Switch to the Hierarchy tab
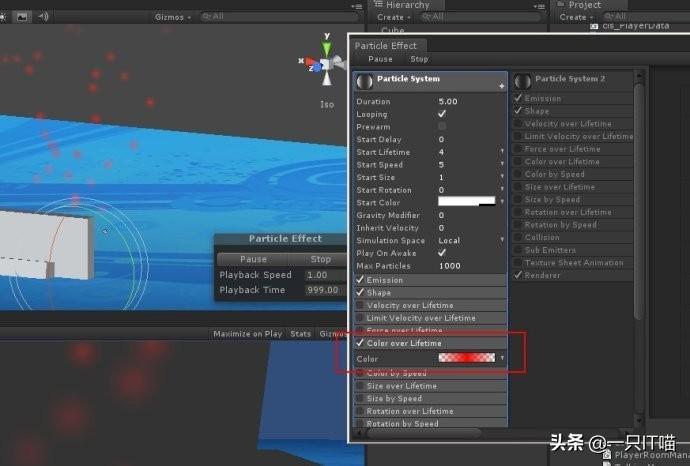 (x=407, y=5)
